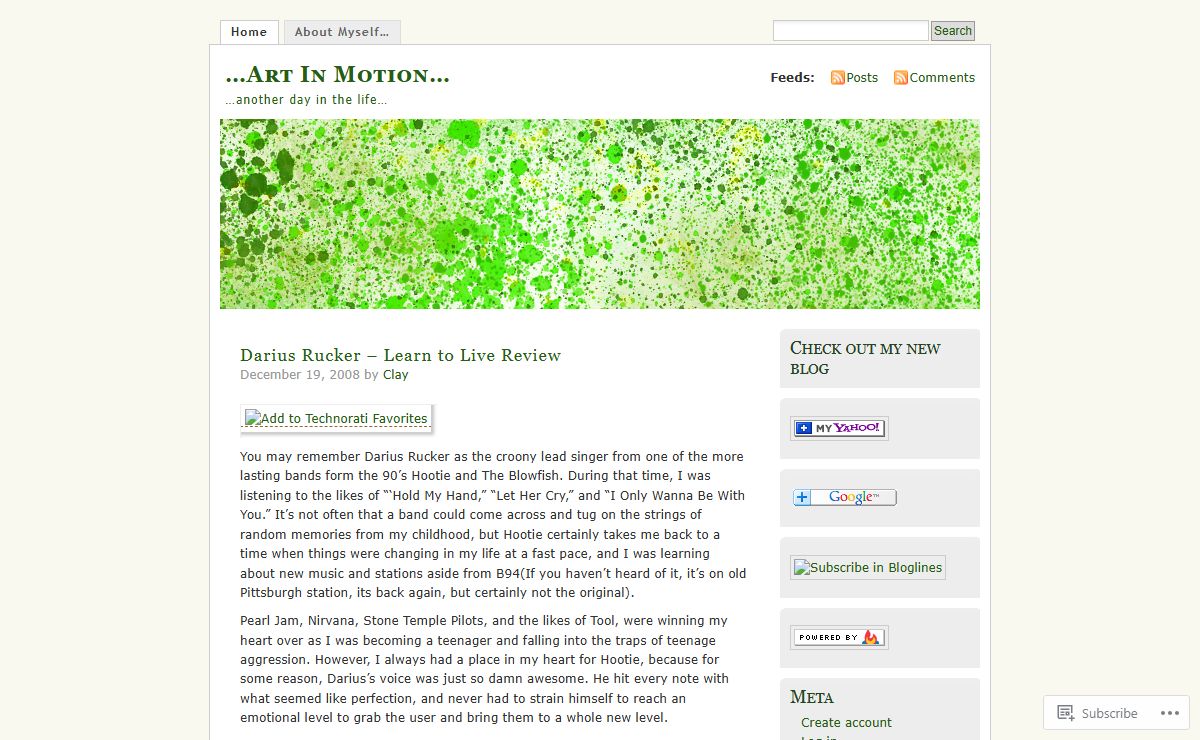Click the post date December 19, 2008
Image resolution: width=1200 pixels, height=740 pixels.
pyautogui.click(x=300, y=375)
